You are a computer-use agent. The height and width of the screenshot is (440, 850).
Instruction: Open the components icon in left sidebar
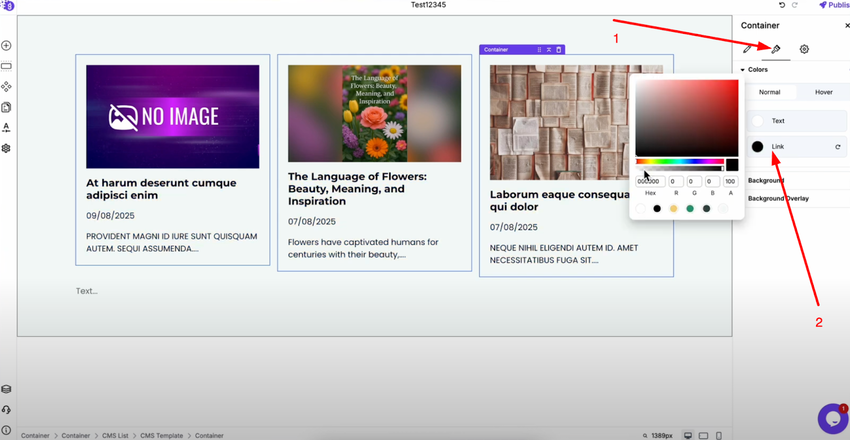(6, 87)
